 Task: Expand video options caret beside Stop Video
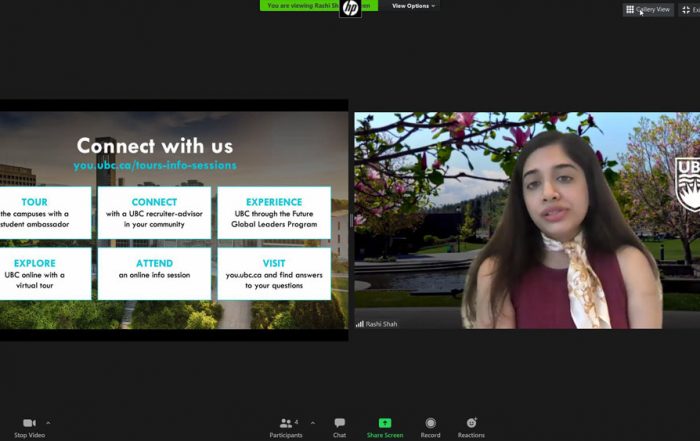(x=48, y=423)
